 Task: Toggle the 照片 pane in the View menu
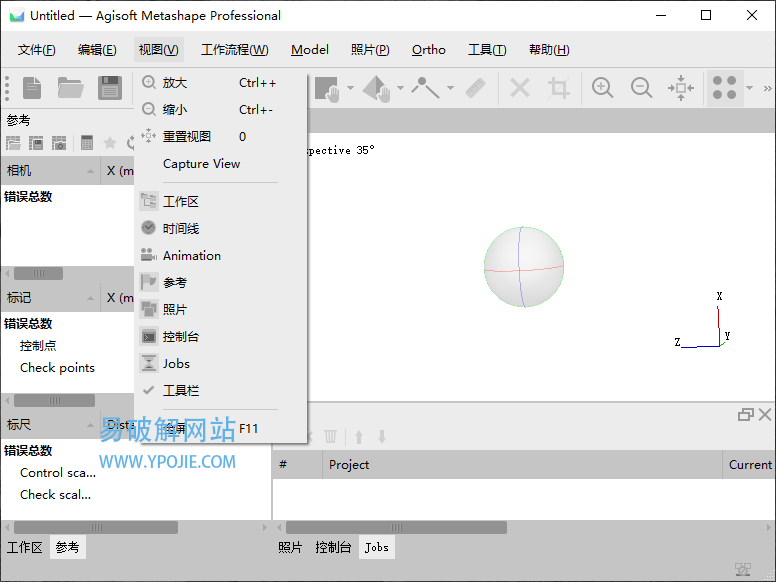tap(220, 309)
